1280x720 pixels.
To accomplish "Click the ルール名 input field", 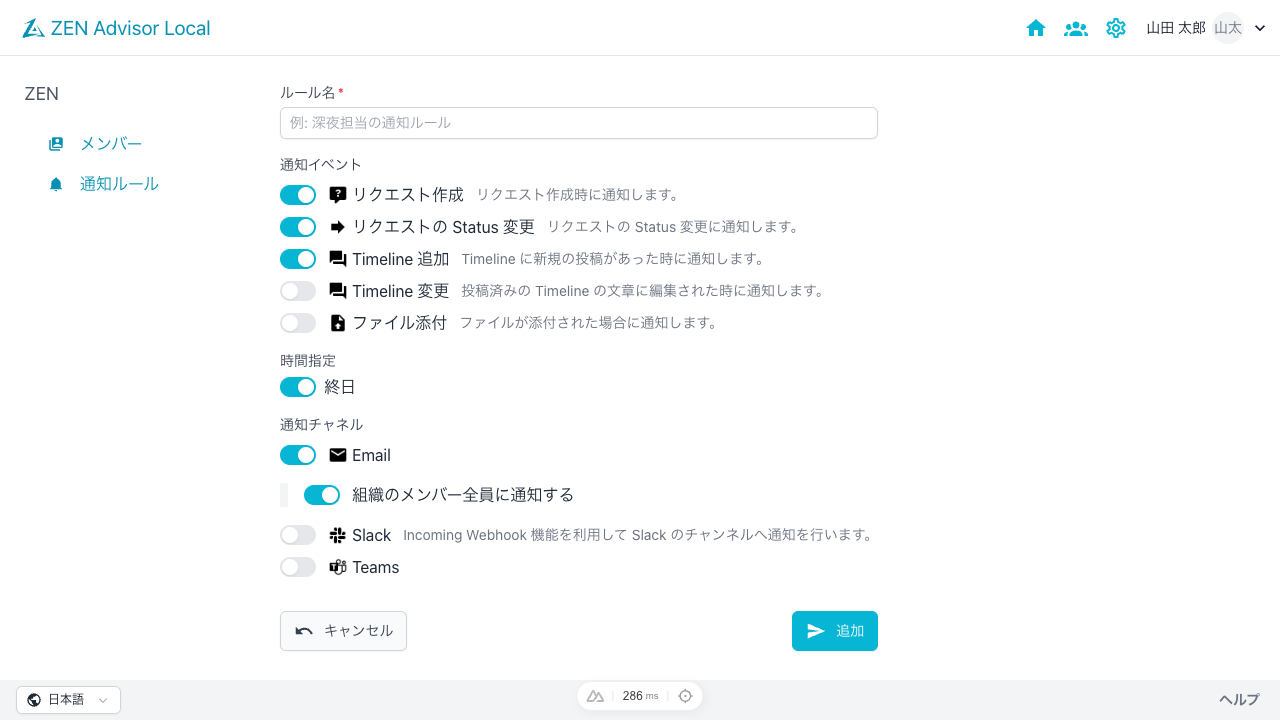I will 578,122.
